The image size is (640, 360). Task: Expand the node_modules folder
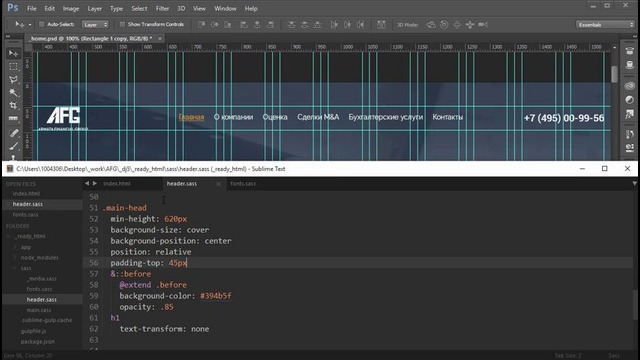pyautogui.click(x=16, y=258)
